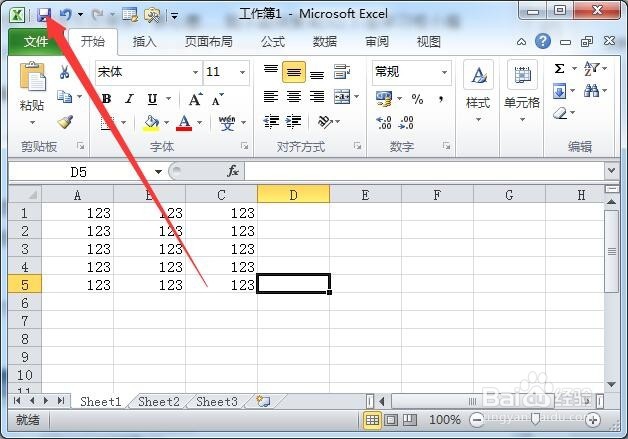Click the formula bar input field
The width and height of the screenshot is (628, 439).
(x=425, y=171)
